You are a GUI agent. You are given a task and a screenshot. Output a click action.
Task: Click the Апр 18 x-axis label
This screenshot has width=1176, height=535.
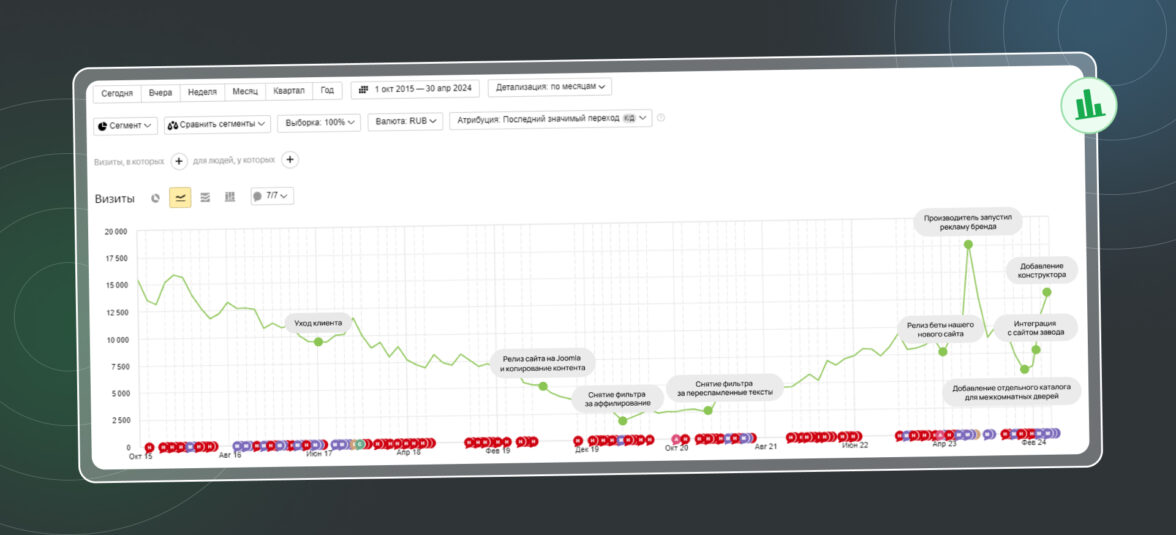tap(409, 452)
